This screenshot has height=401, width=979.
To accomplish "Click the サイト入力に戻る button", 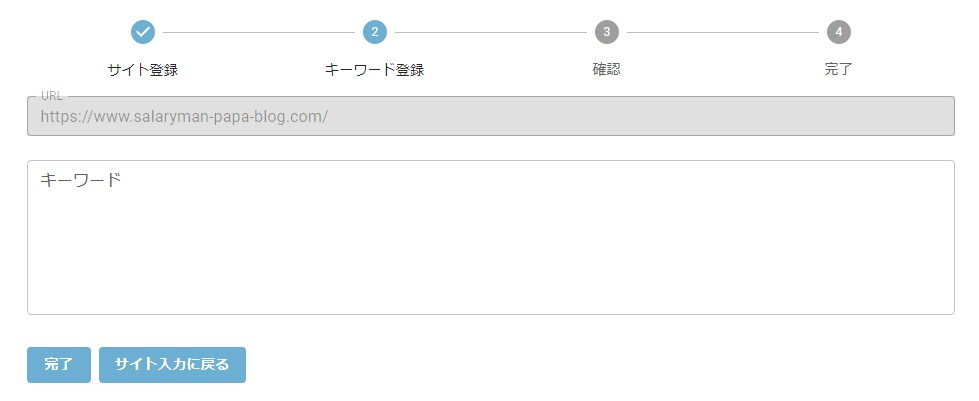I will pos(172,365).
